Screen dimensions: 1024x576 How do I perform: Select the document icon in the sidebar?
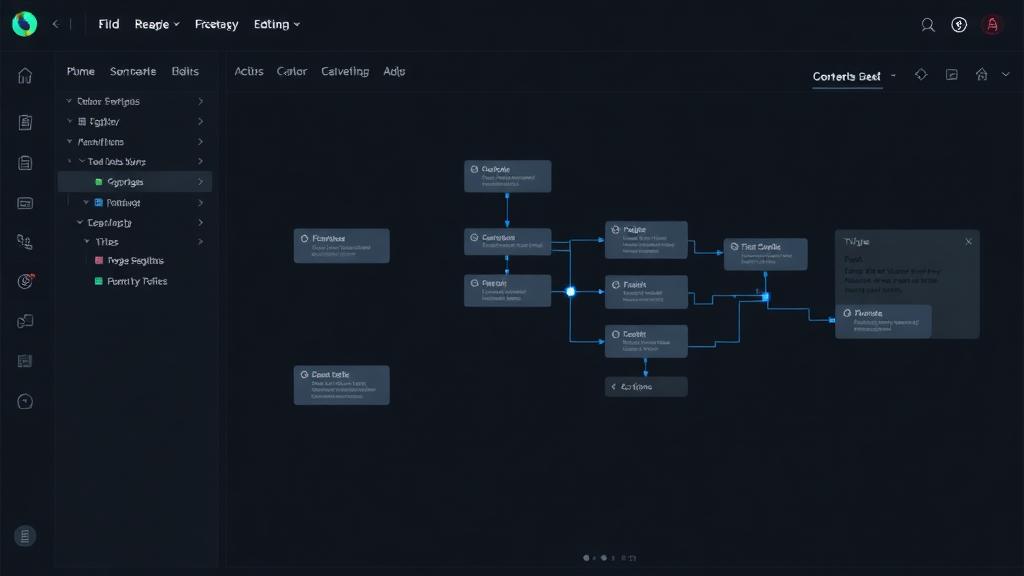point(25,122)
